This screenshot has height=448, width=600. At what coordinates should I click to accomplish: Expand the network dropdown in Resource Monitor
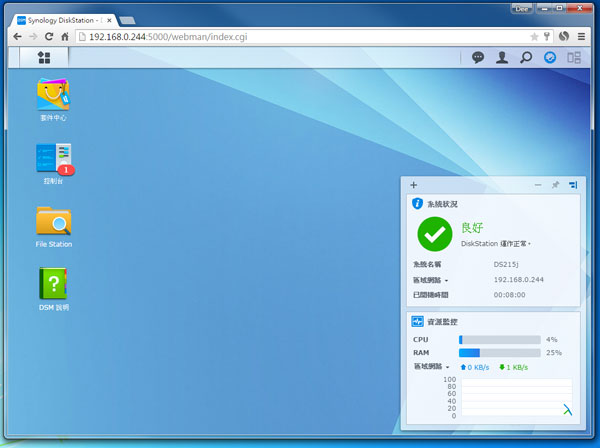pos(447,367)
